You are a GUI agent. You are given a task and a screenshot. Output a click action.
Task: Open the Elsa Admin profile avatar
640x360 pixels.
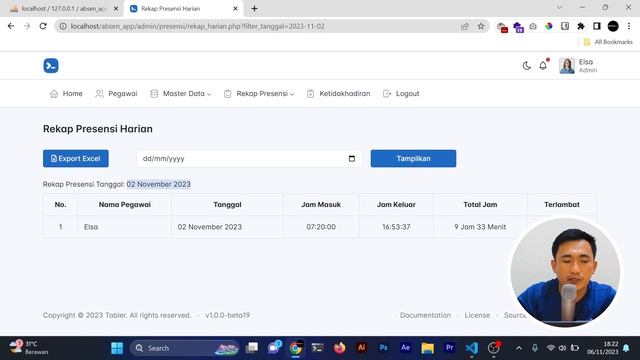(567, 66)
